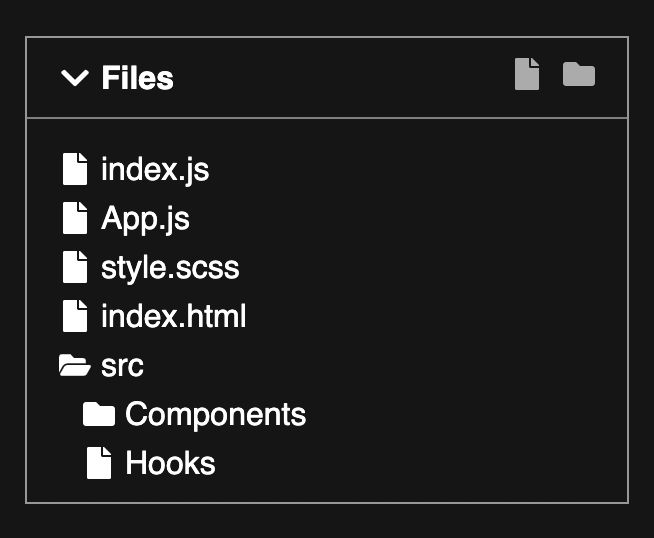Collapse the open src folder icon

pos(75,365)
